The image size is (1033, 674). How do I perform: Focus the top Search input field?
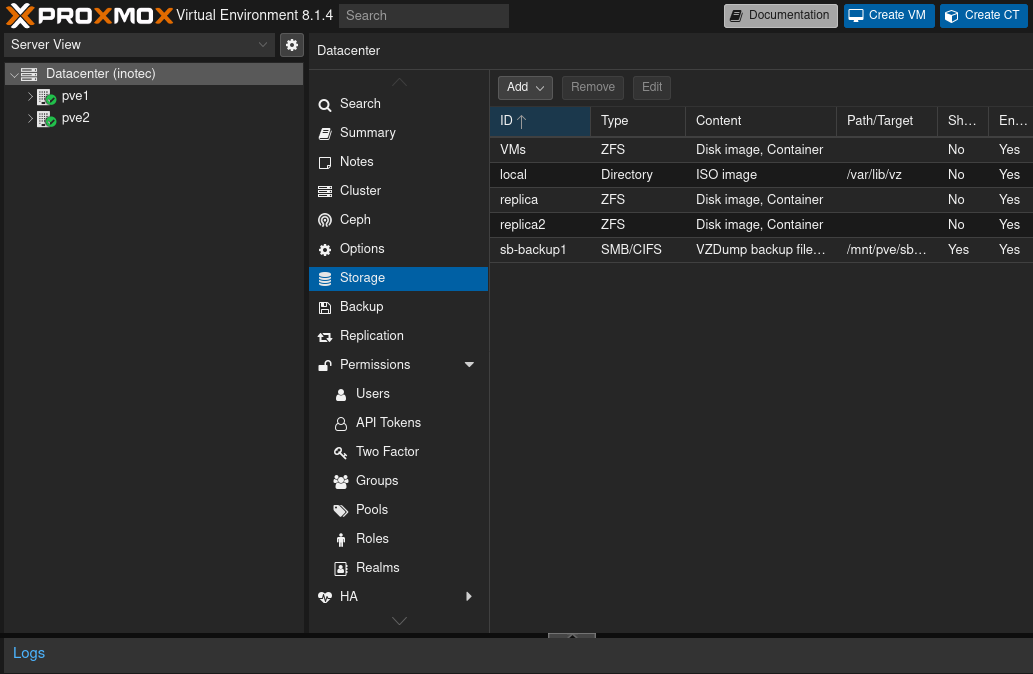tap(424, 16)
